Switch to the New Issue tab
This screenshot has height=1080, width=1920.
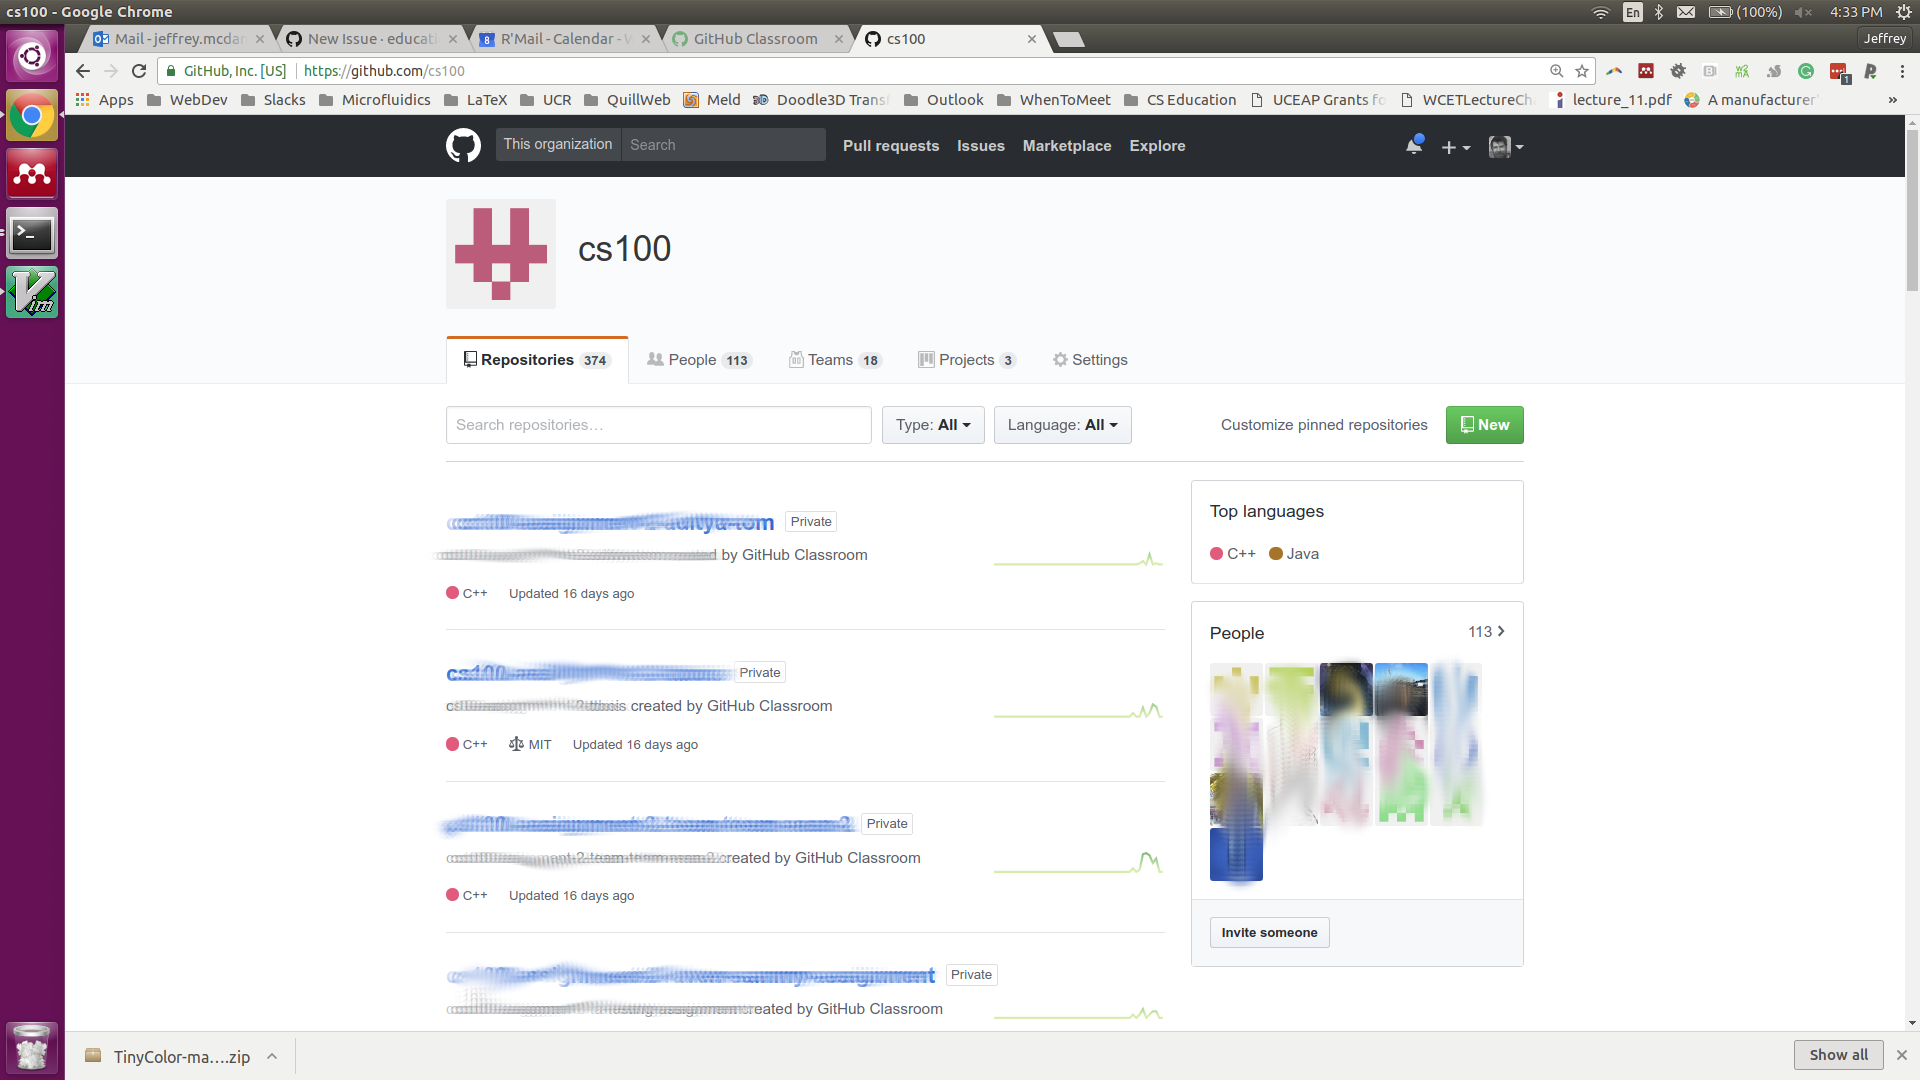[370, 39]
